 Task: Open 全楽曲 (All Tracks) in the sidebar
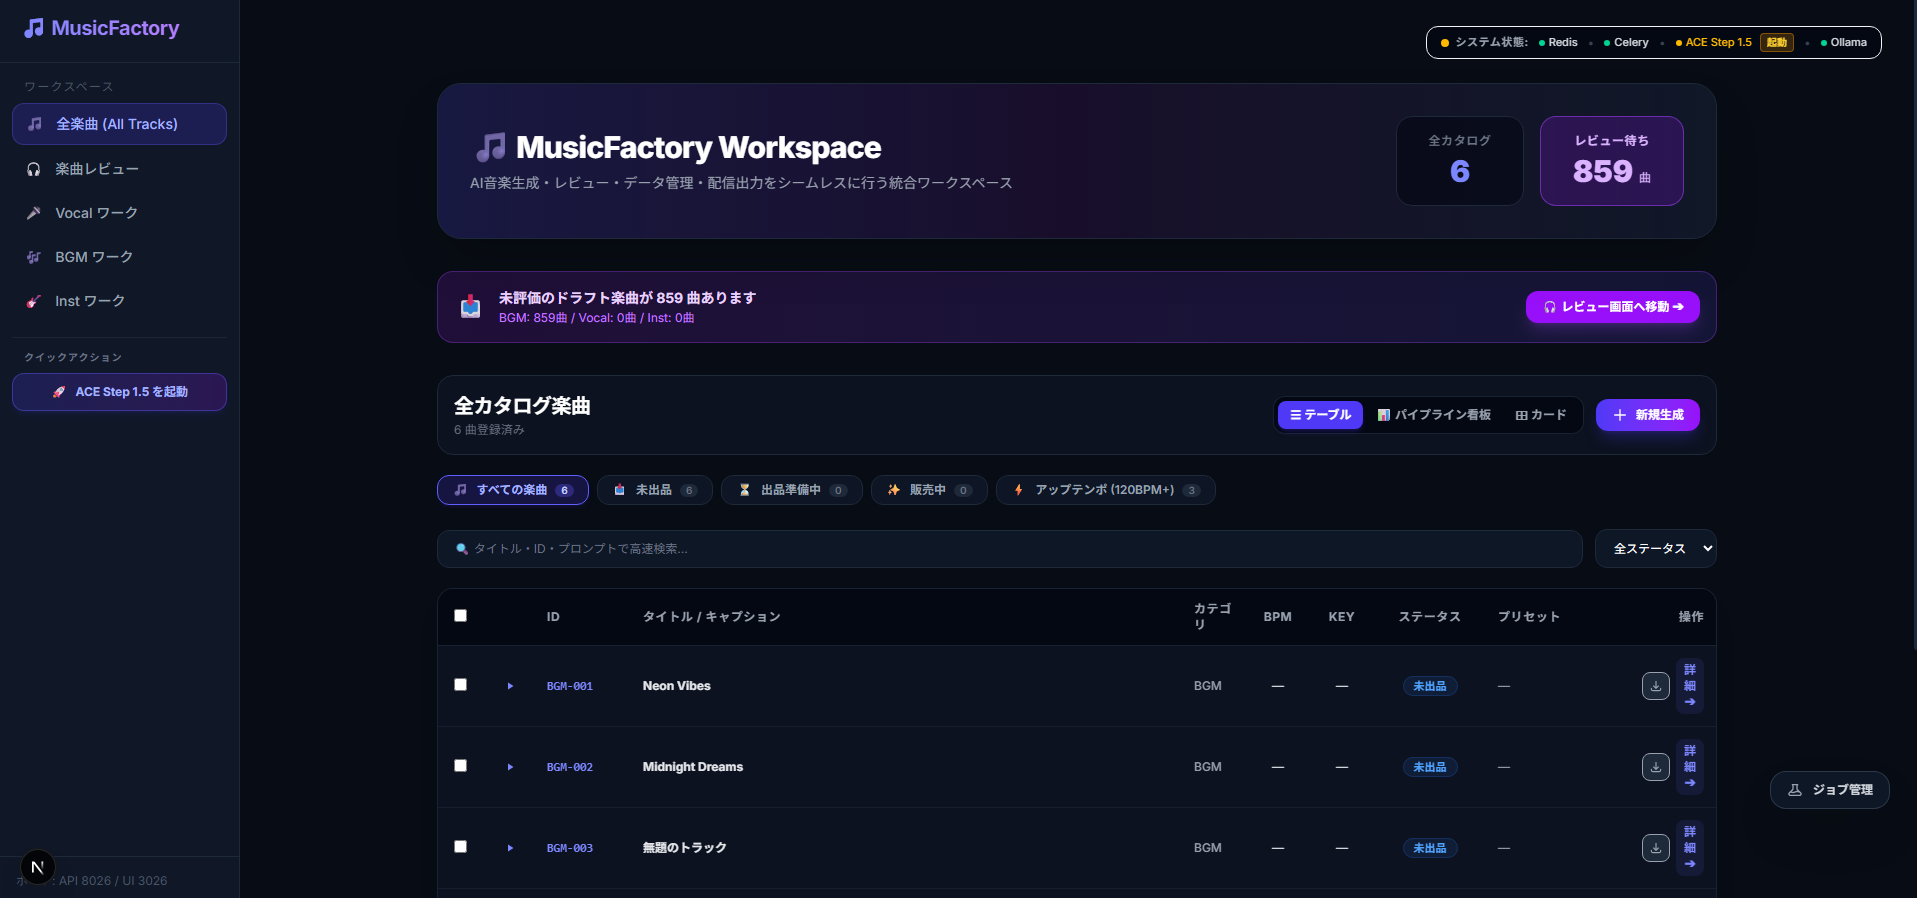(119, 124)
